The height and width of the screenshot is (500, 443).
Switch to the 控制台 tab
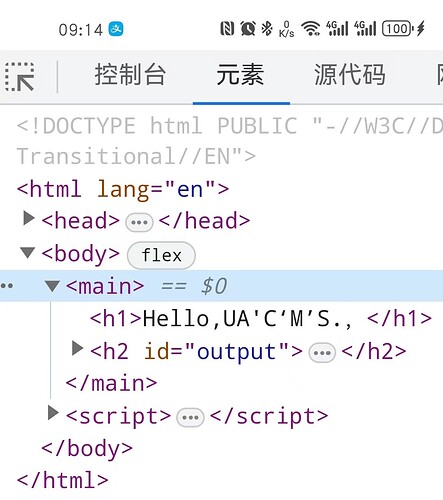coord(130,75)
